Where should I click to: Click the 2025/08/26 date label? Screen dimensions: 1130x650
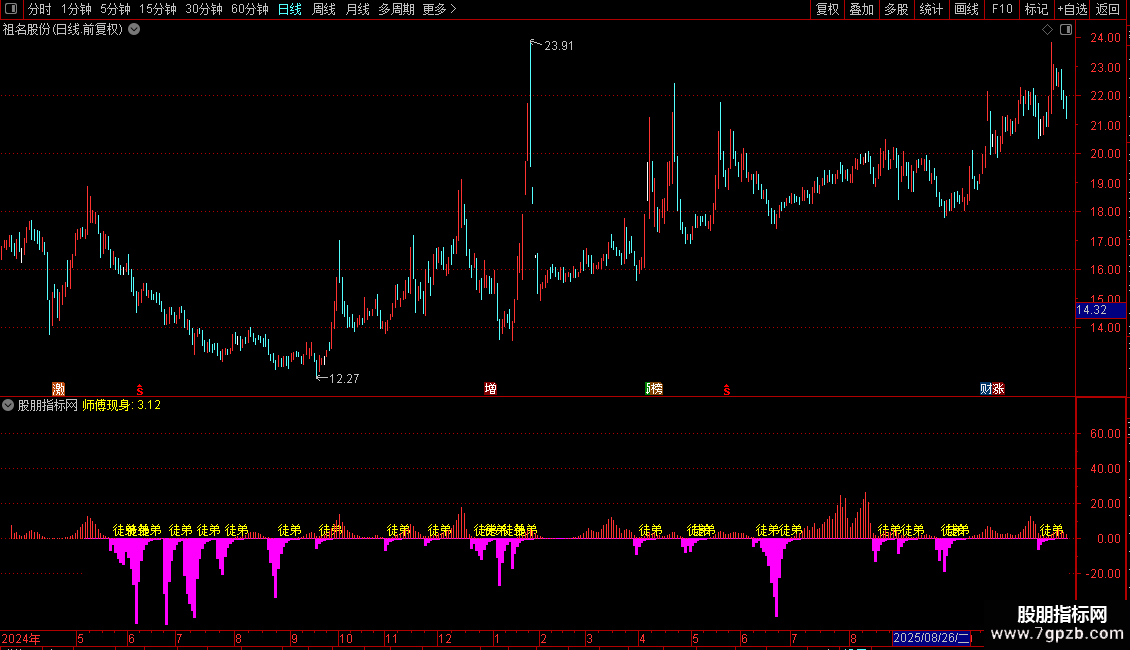[931, 638]
